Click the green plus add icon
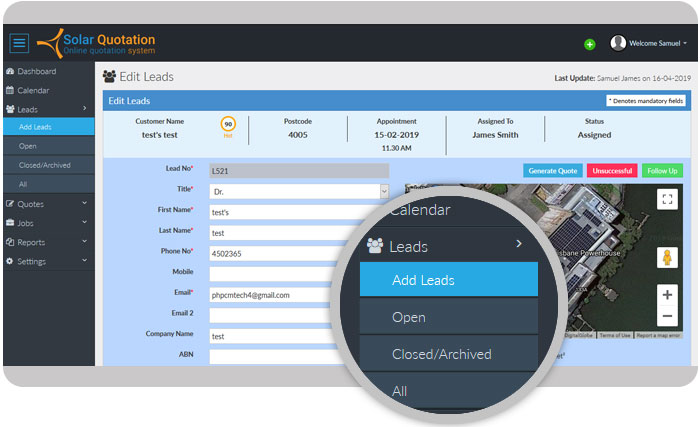The image size is (700, 427). coord(589,44)
